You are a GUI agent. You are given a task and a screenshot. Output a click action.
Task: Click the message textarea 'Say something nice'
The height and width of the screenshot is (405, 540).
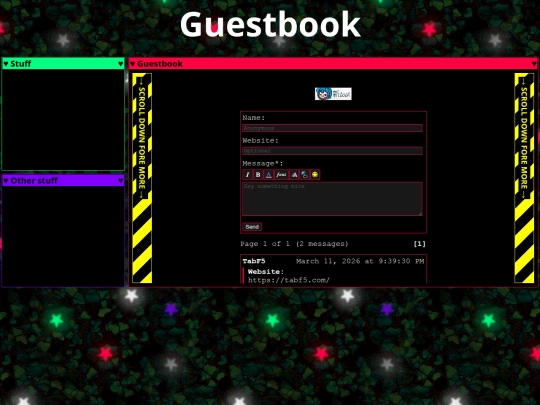332,199
